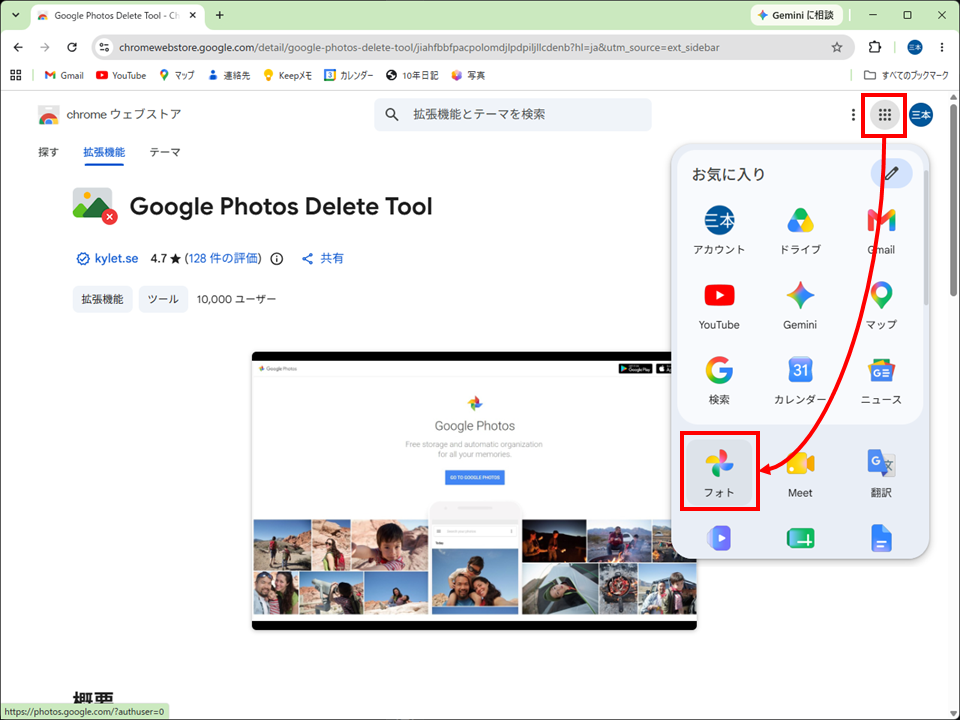Open News (ニュース) app icon
The width and height of the screenshot is (960, 720).
pos(881,381)
